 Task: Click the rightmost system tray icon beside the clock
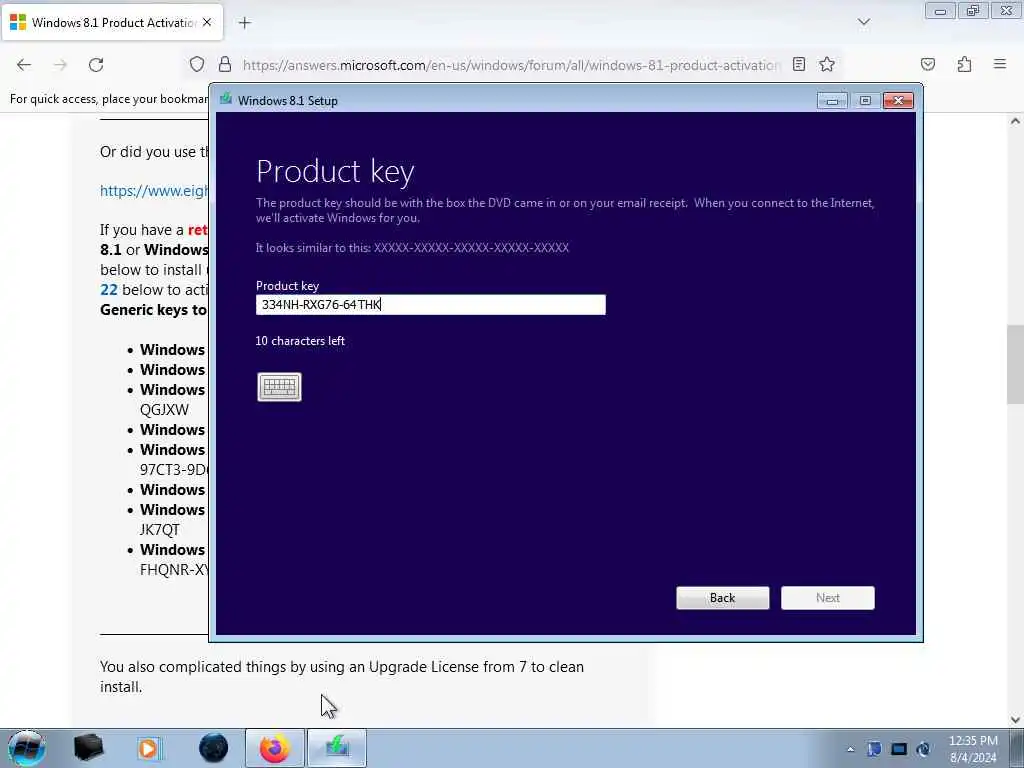tap(923, 749)
